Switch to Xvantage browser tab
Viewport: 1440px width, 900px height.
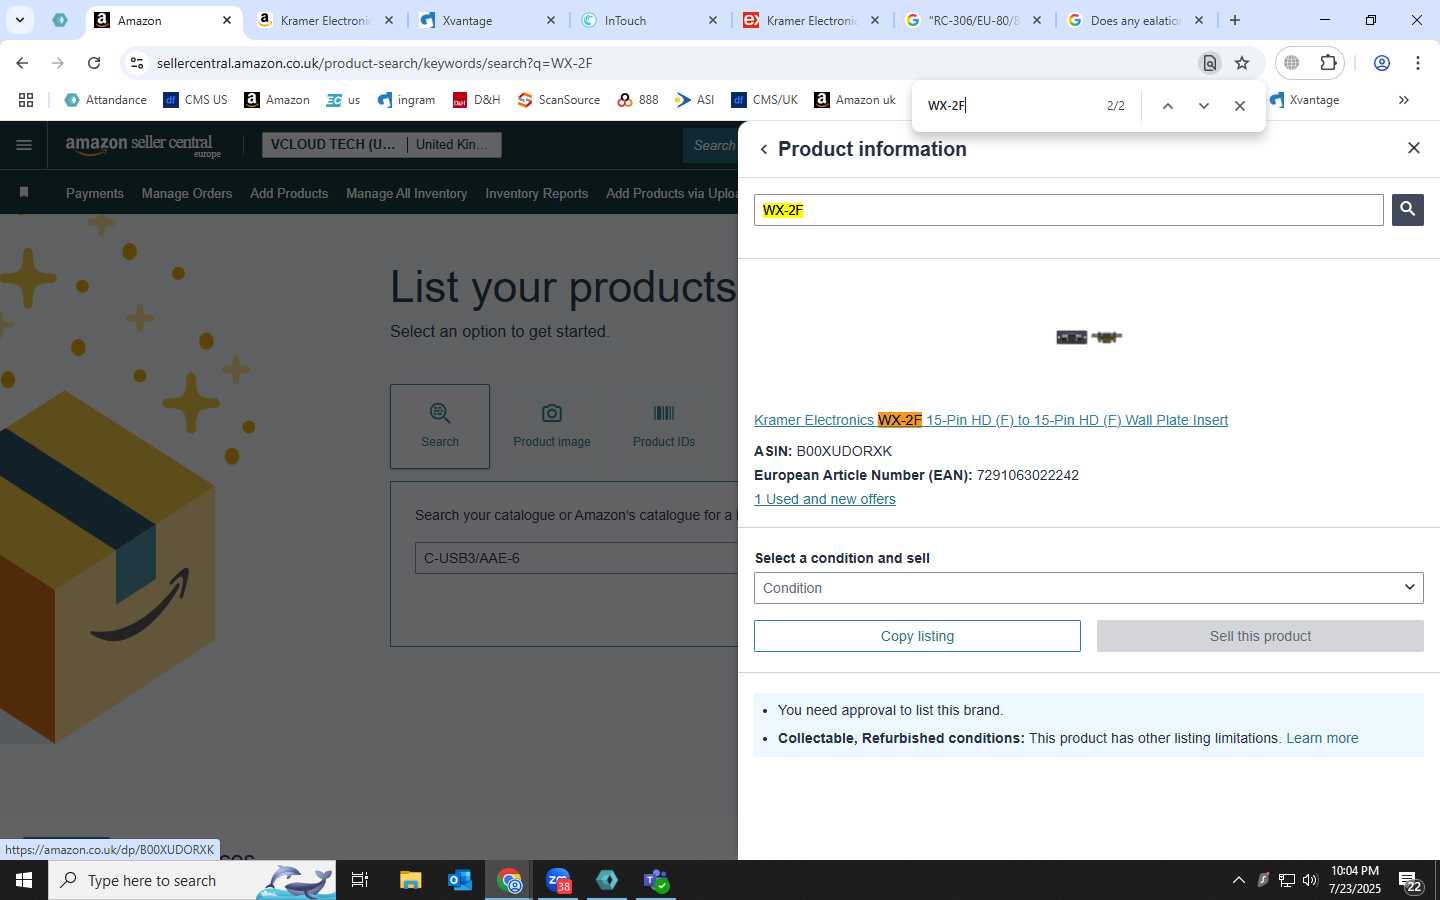pos(487,20)
